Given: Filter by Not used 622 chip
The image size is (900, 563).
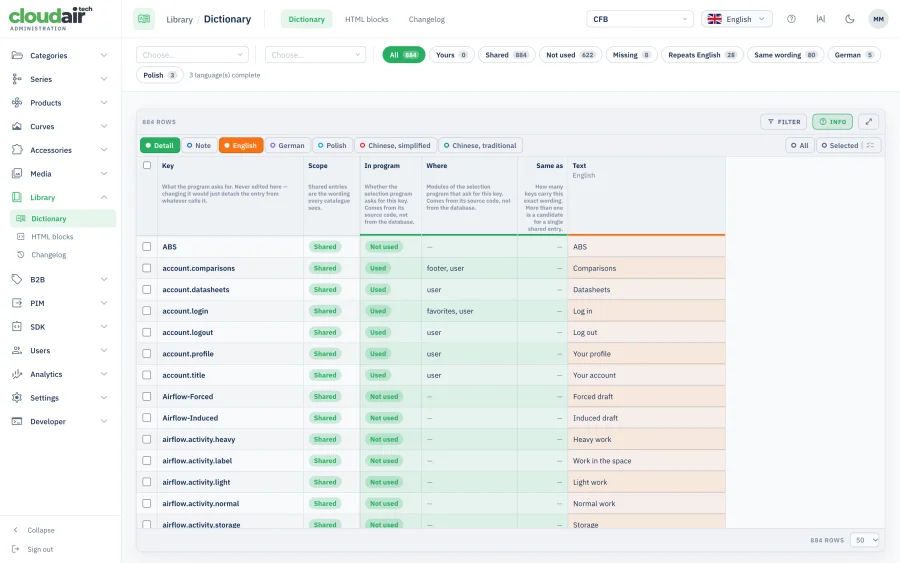Looking at the screenshot, I should click(570, 55).
